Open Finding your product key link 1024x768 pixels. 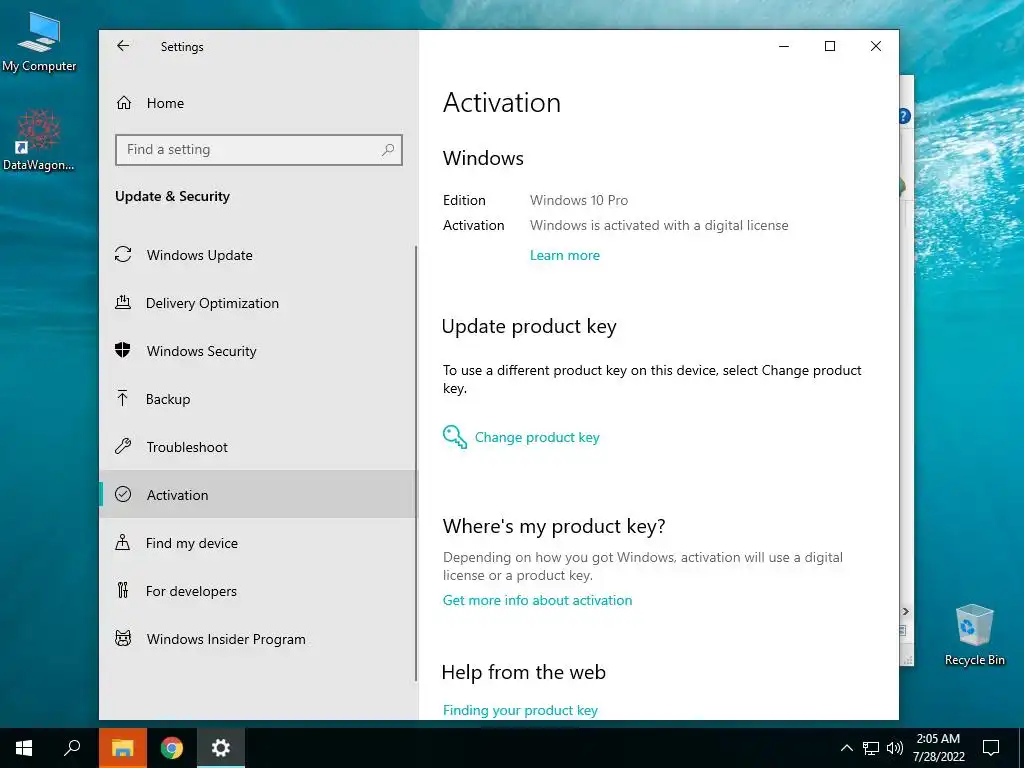[520, 710]
